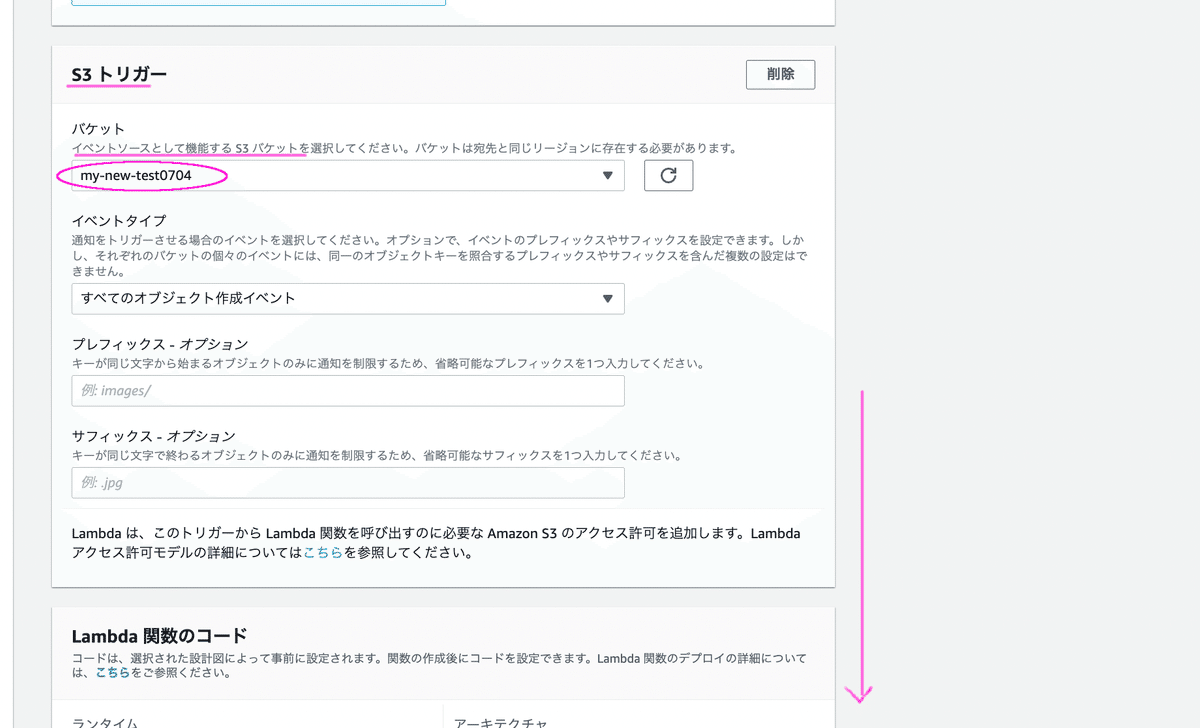The height and width of the screenshot is (728, 1200).
Task: Open the こちら link about Lambda function deployment
Action: (x=112, y=674)
